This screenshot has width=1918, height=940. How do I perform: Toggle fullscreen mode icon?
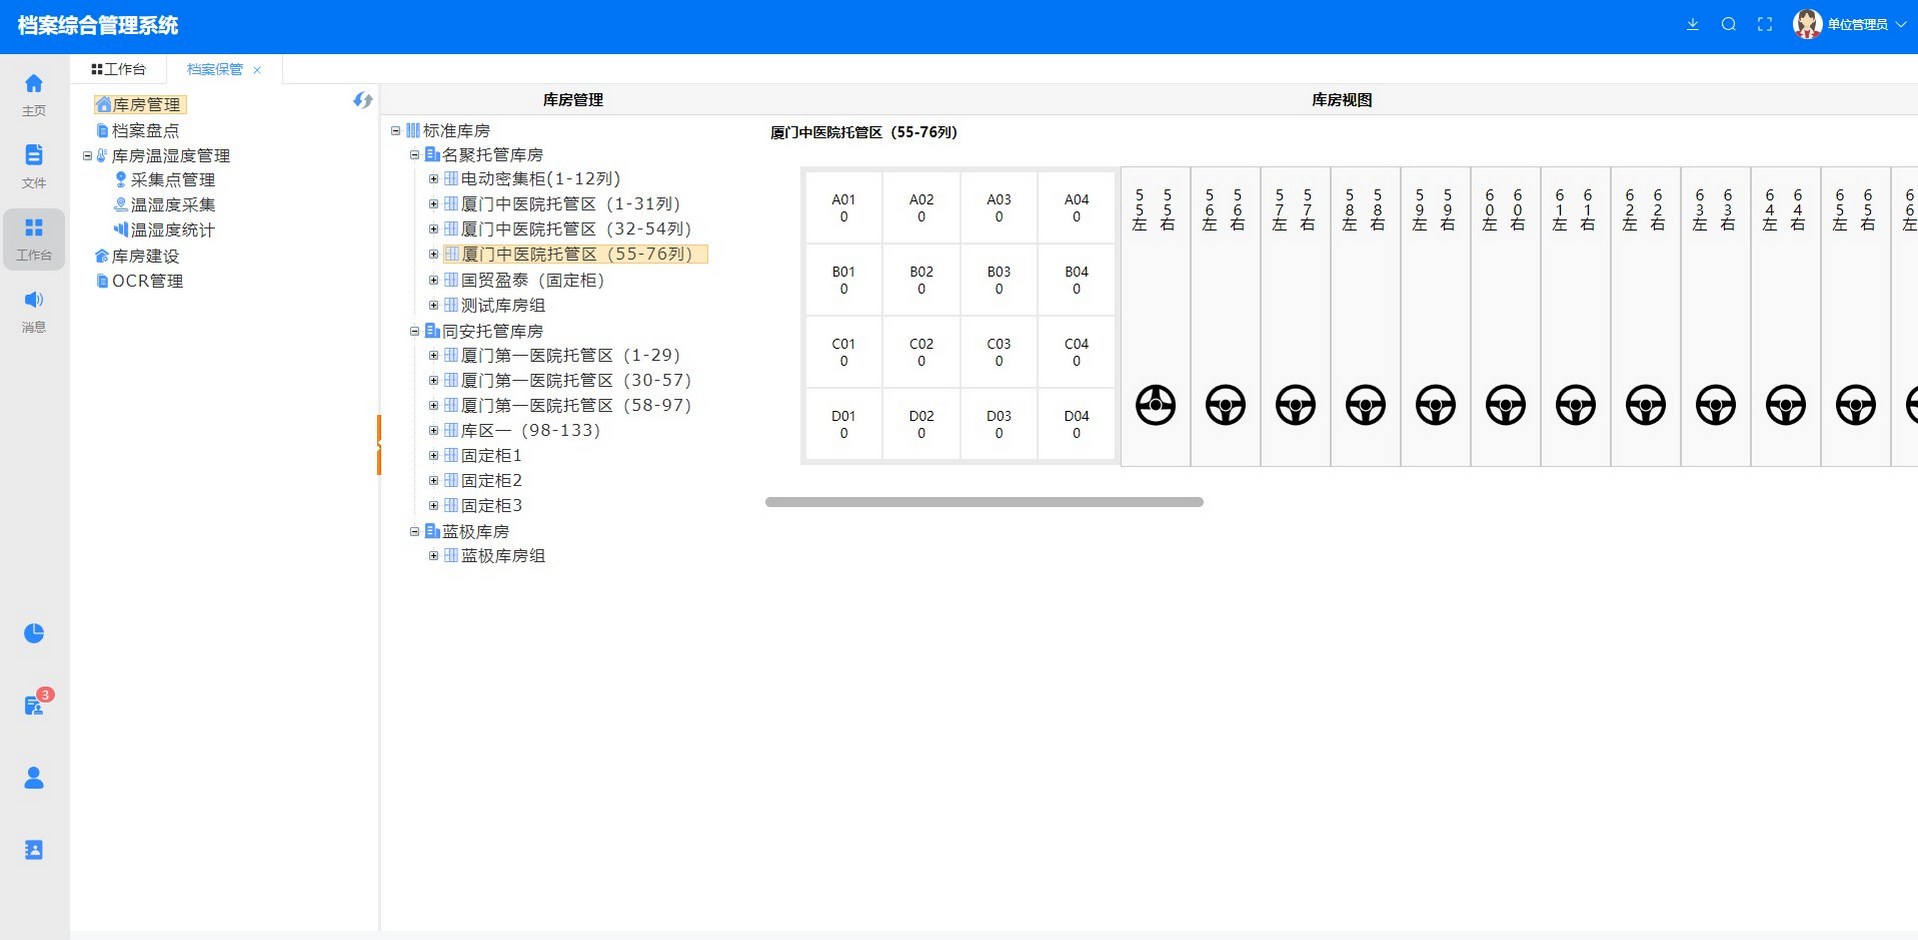pos(1764,24)
